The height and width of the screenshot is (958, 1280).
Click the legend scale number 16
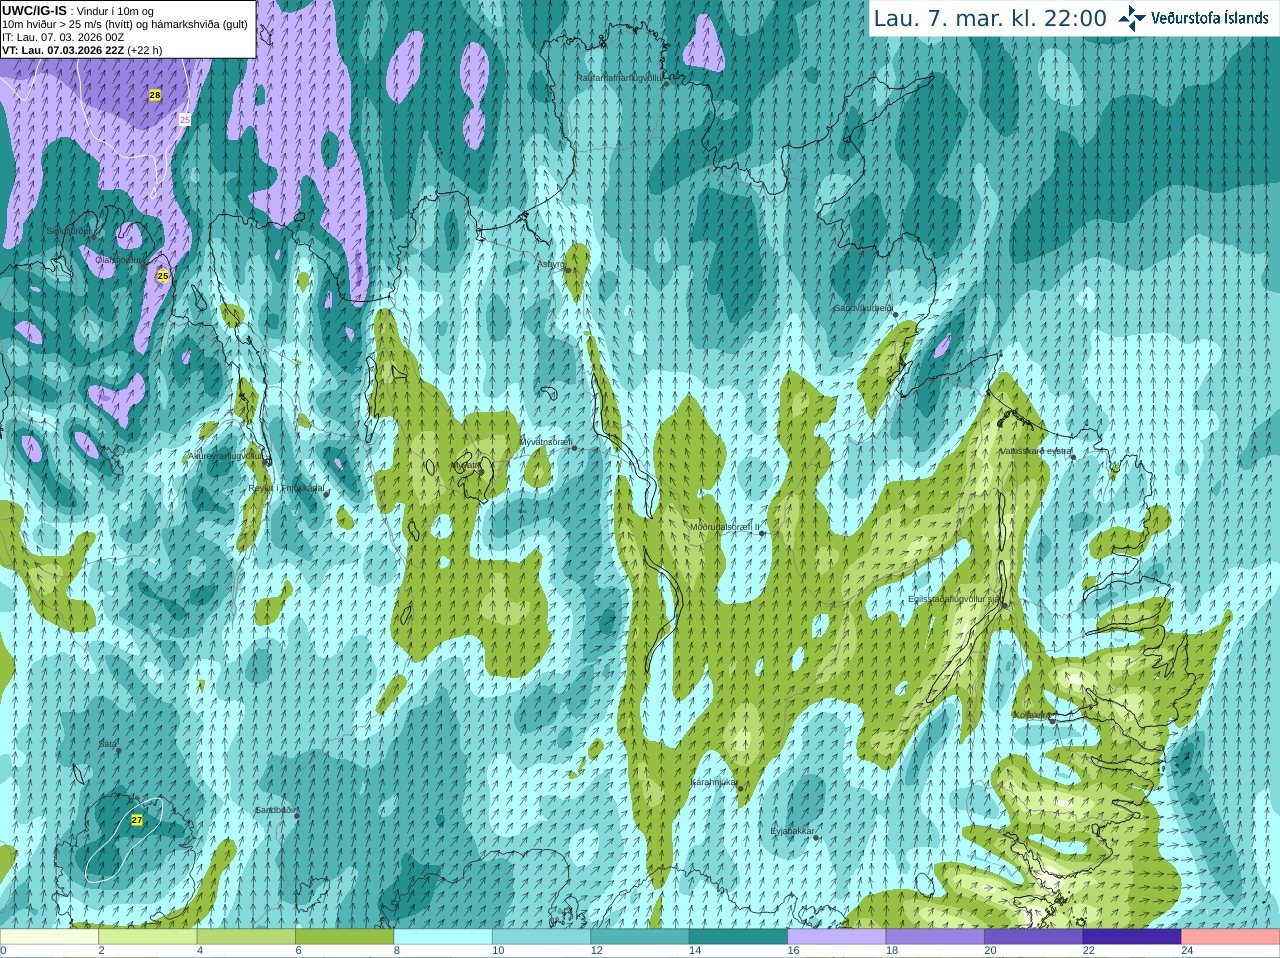[x=793, y=951]
